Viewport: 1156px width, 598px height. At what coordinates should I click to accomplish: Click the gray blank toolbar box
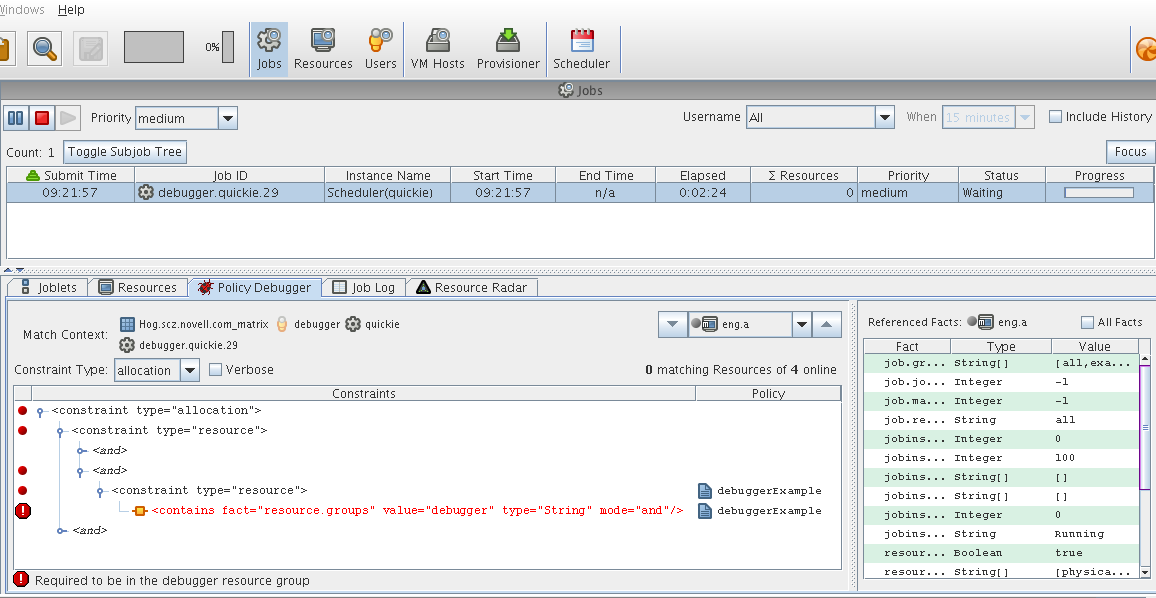click(153, 47)
